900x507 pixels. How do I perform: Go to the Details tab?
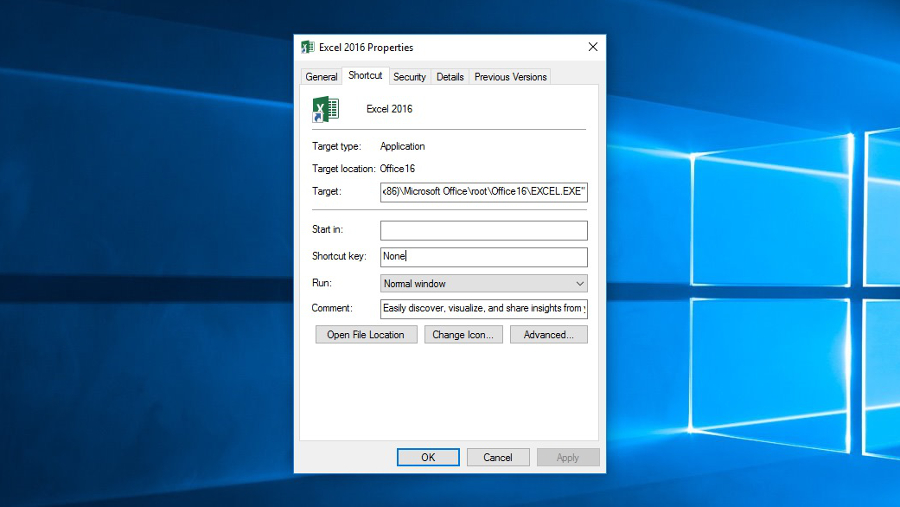point(450,76)
